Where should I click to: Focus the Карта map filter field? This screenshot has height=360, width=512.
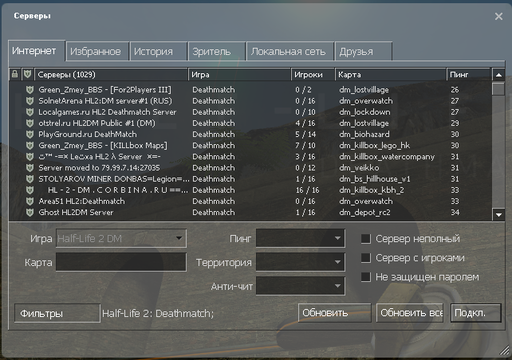tap(121, 262)
